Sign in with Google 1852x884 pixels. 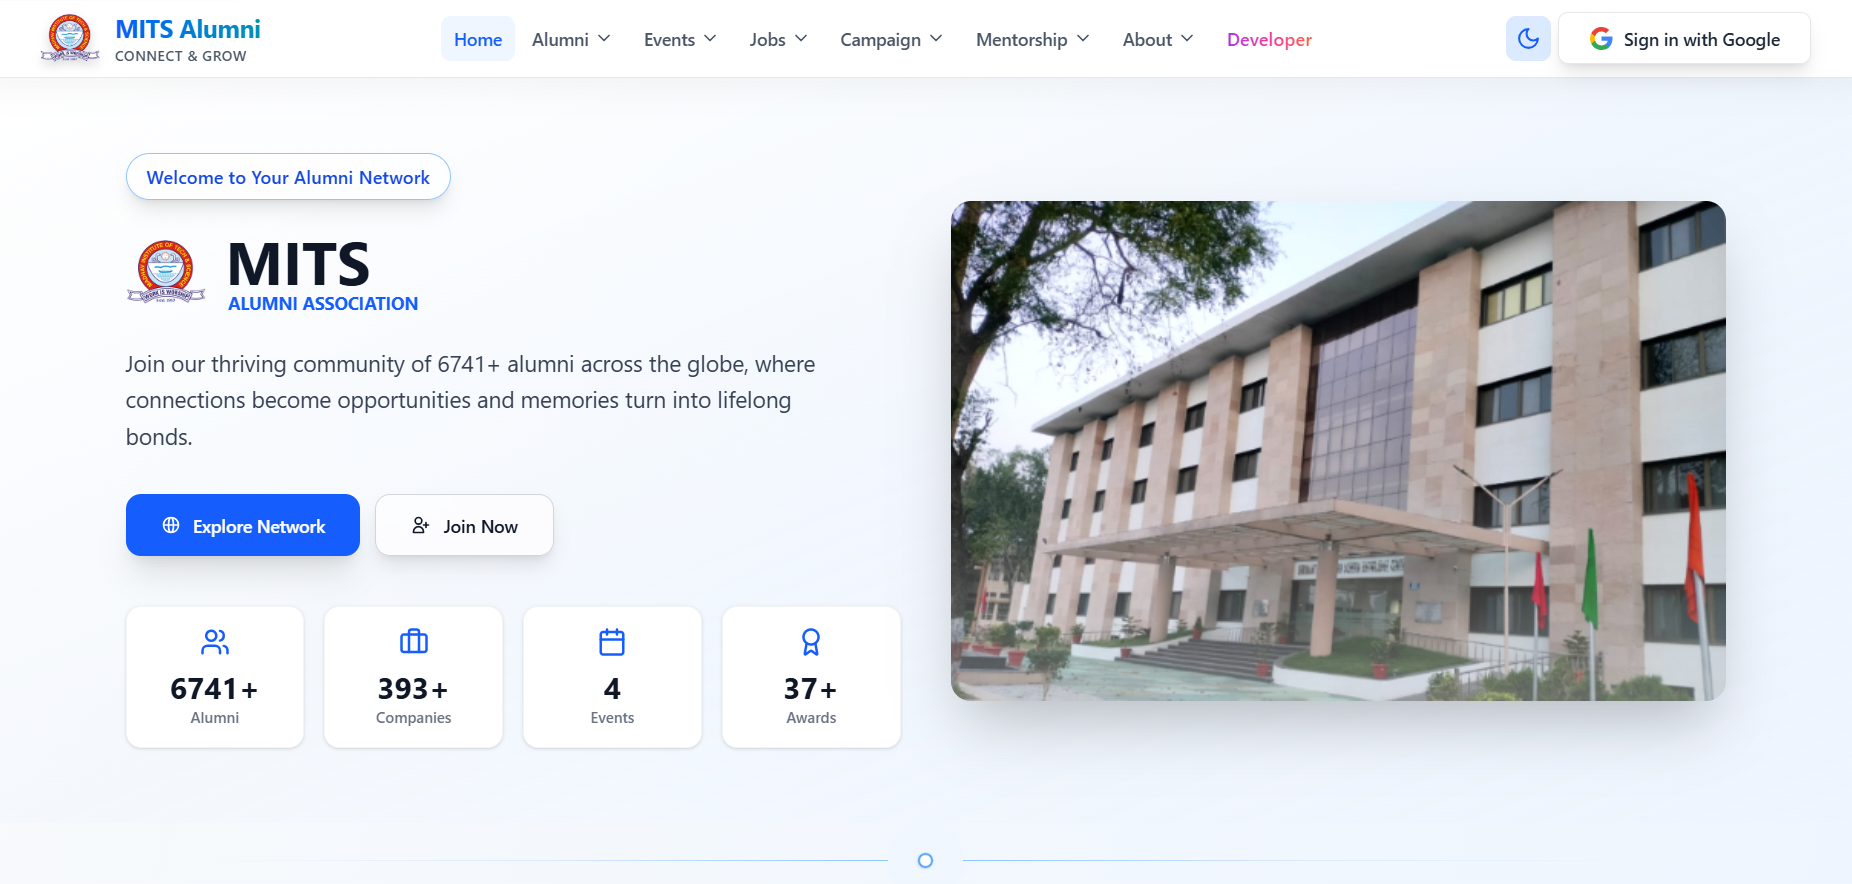click(1684, 39)
